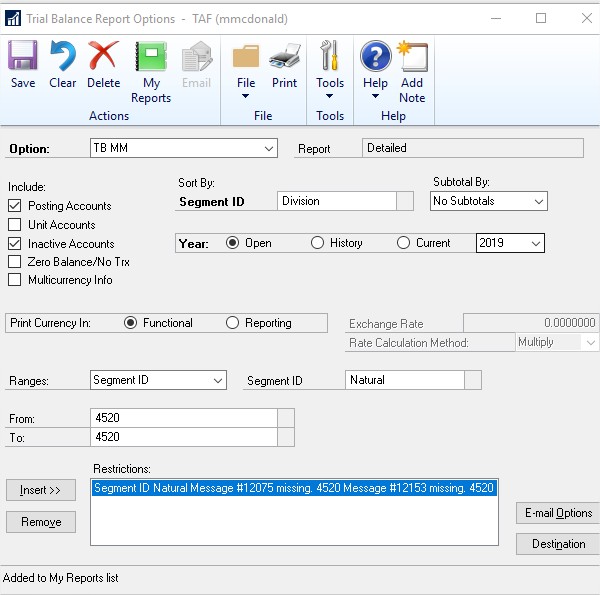Open My Reports green notebook icon
The width and height of the screenshot is (600, 595).
tap(151, 56)
